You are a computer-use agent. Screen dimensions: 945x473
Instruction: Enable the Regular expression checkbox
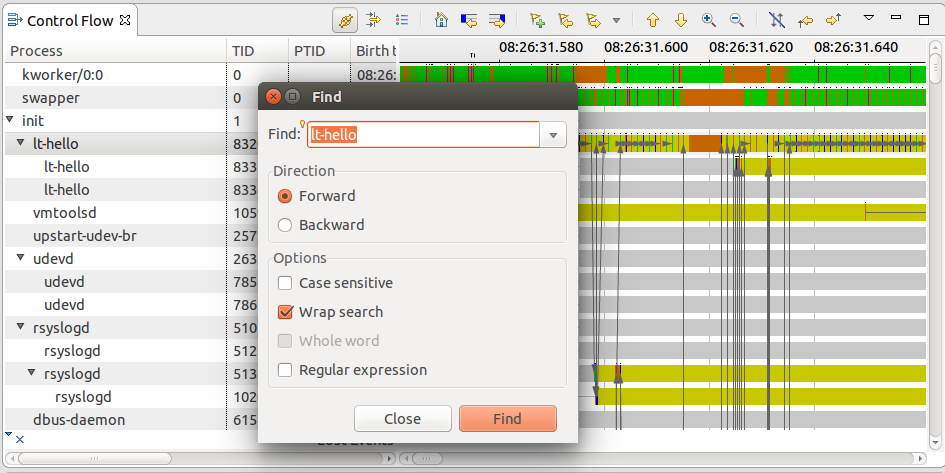(x=286, y=370)
